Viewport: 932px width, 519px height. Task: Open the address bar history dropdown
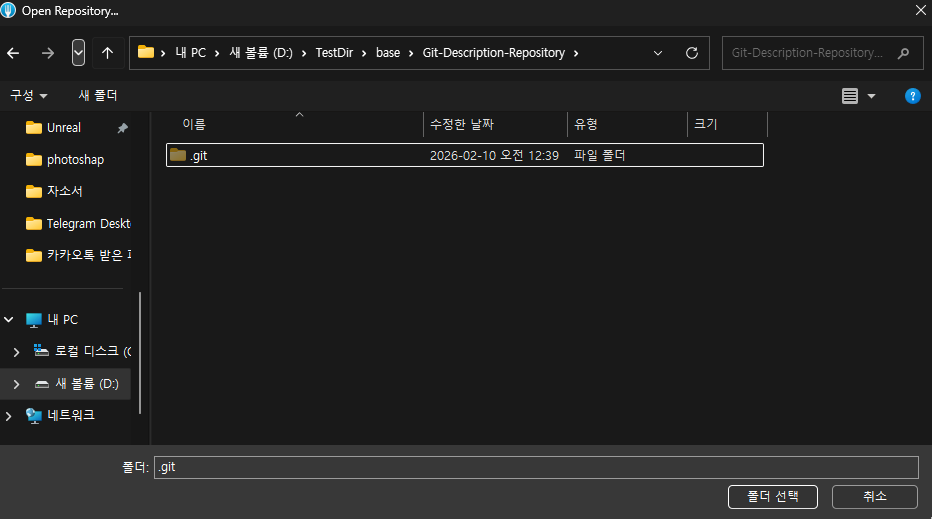tap(657, 53)
